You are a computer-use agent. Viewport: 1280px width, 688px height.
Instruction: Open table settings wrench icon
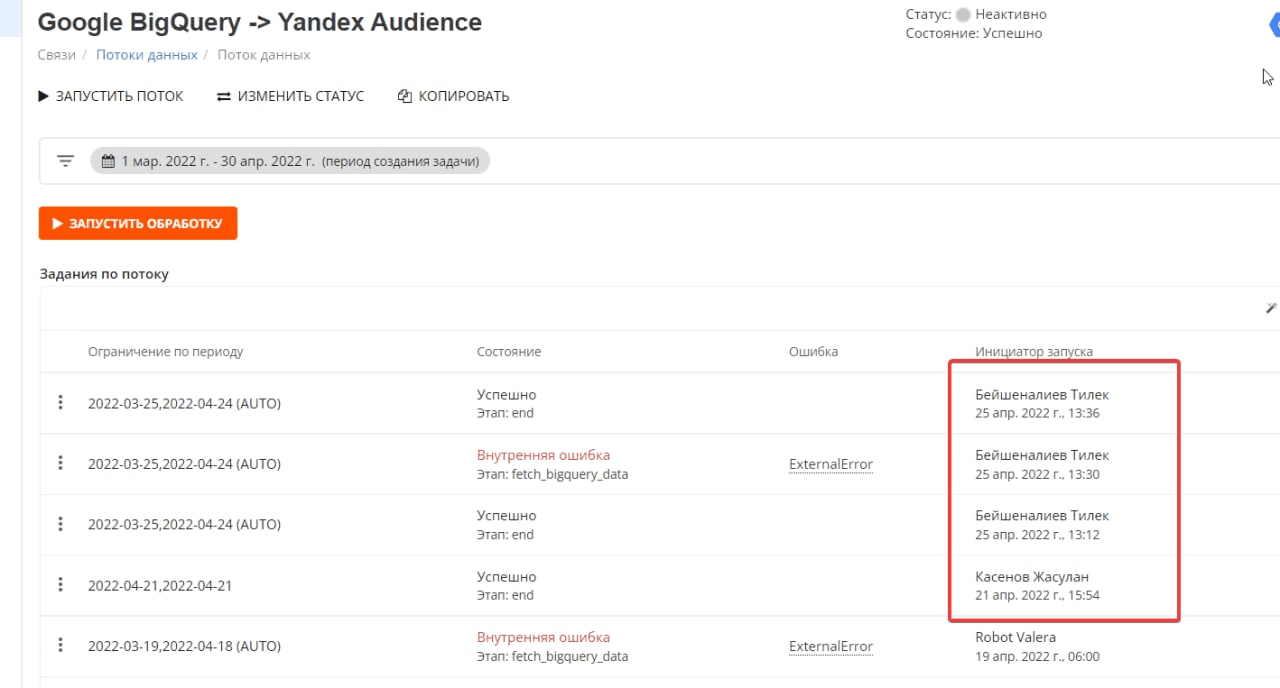pos(1271,309)
